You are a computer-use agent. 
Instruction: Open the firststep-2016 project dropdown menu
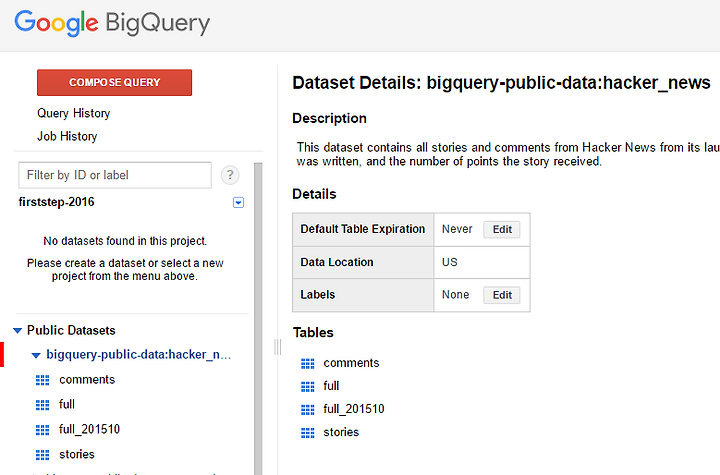[238, 203]
